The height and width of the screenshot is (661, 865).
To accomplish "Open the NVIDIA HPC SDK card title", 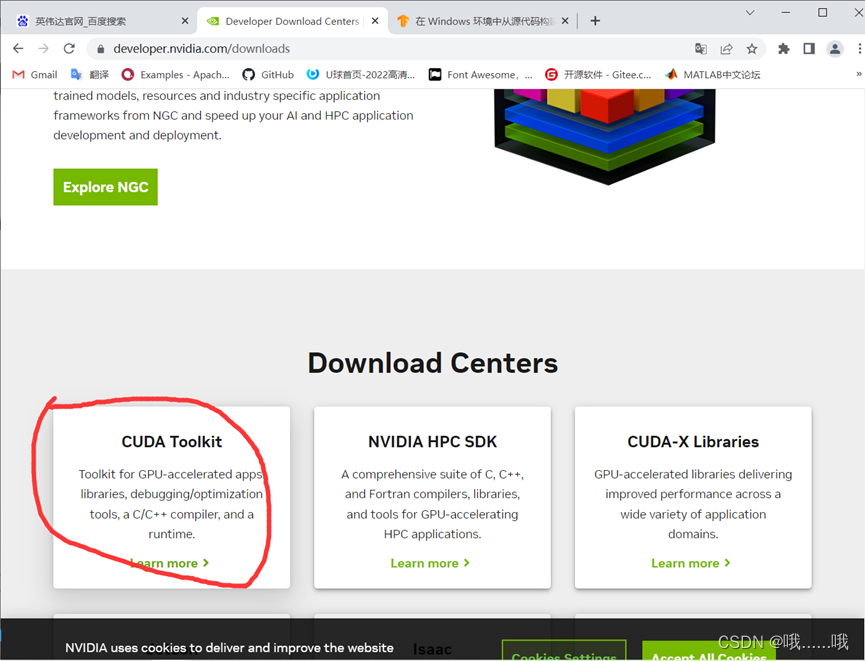I will click(x=432, y=442).
